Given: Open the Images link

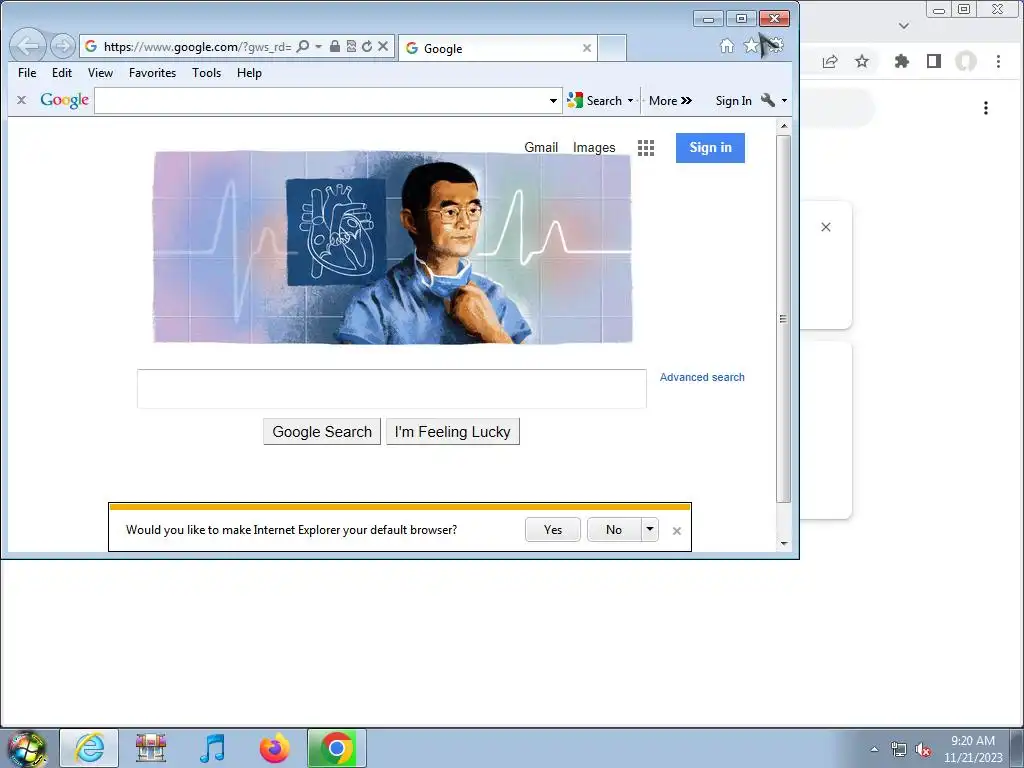Looking at the screenshot, I should [x=594, y=148].
